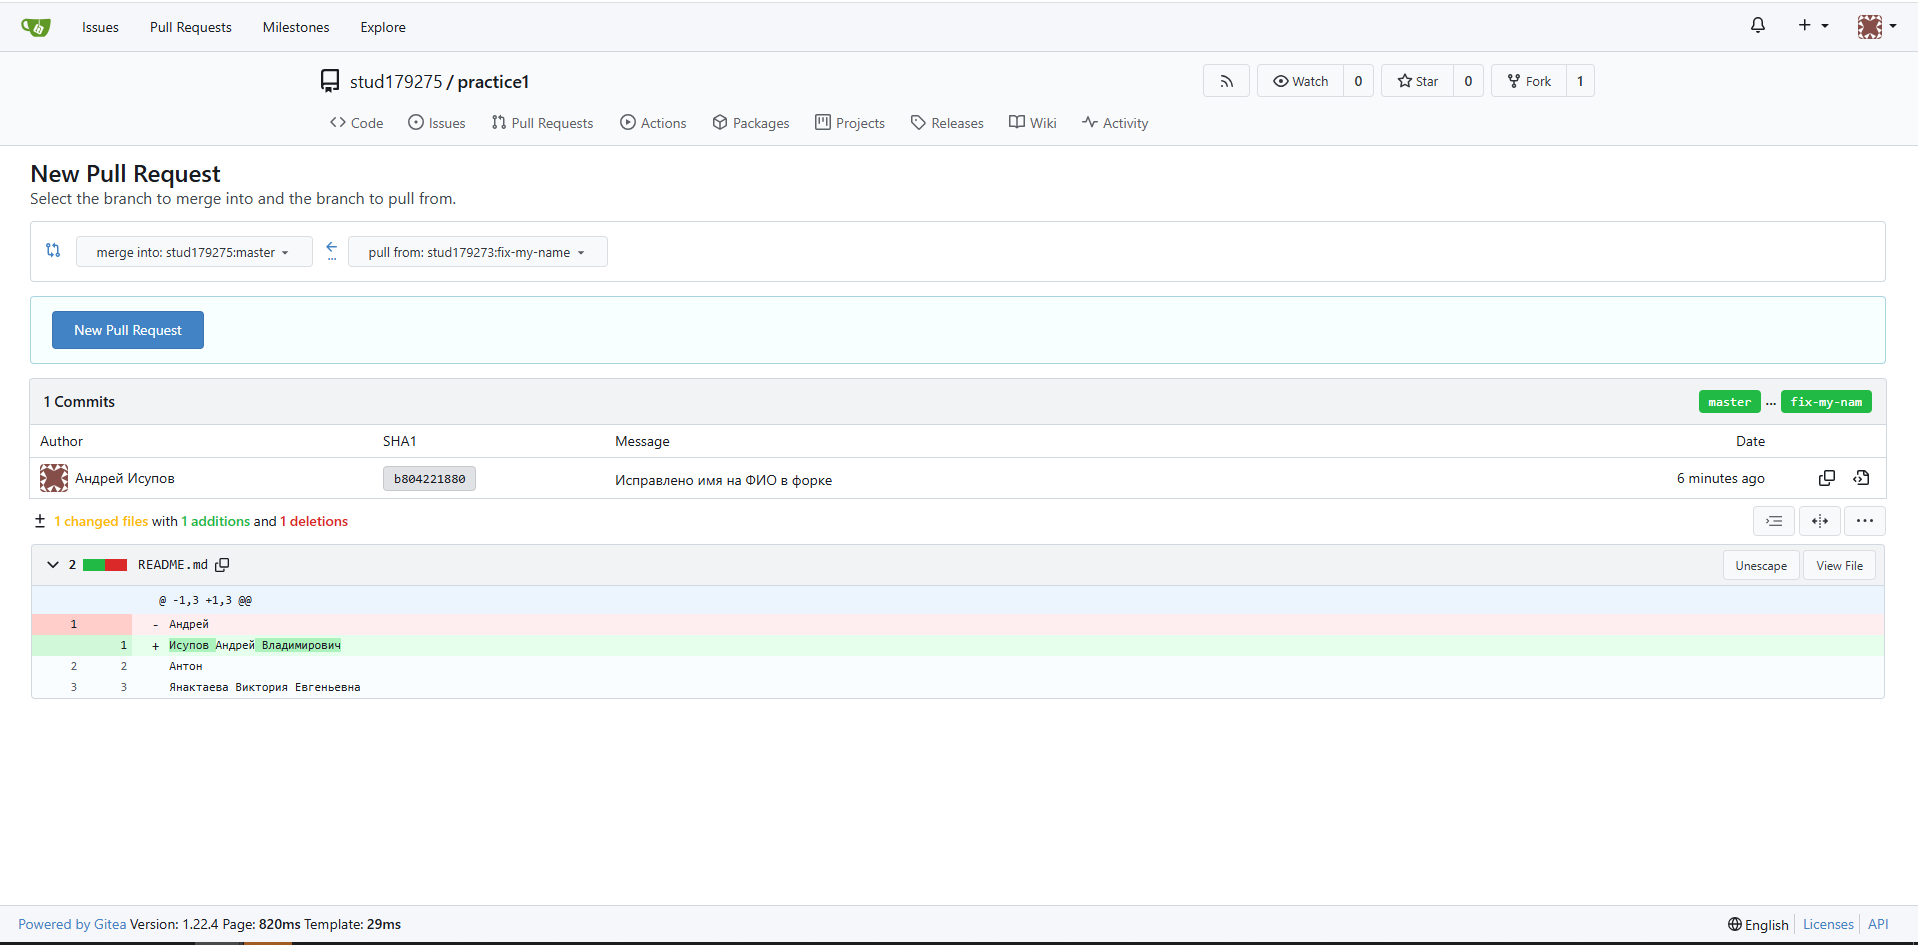Open the pull from branch dropdown
The image size is (1918, 945).
477,252
